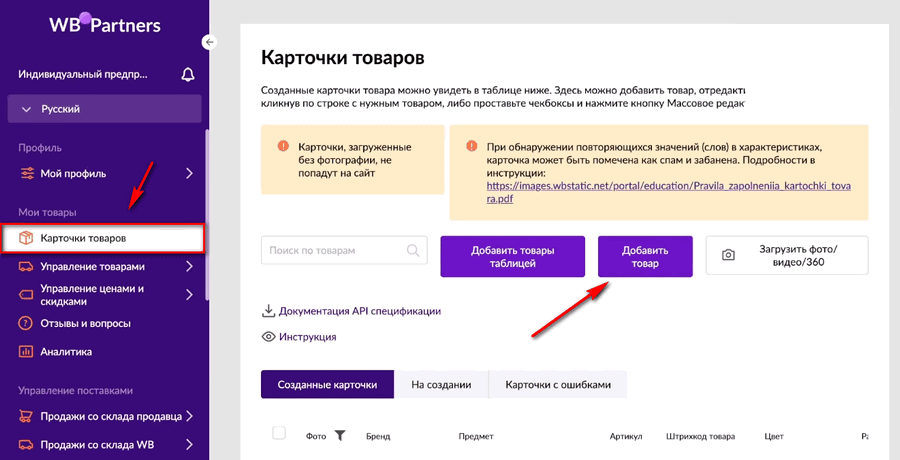Click the Поиск по товарам search field

click(344, 250)
